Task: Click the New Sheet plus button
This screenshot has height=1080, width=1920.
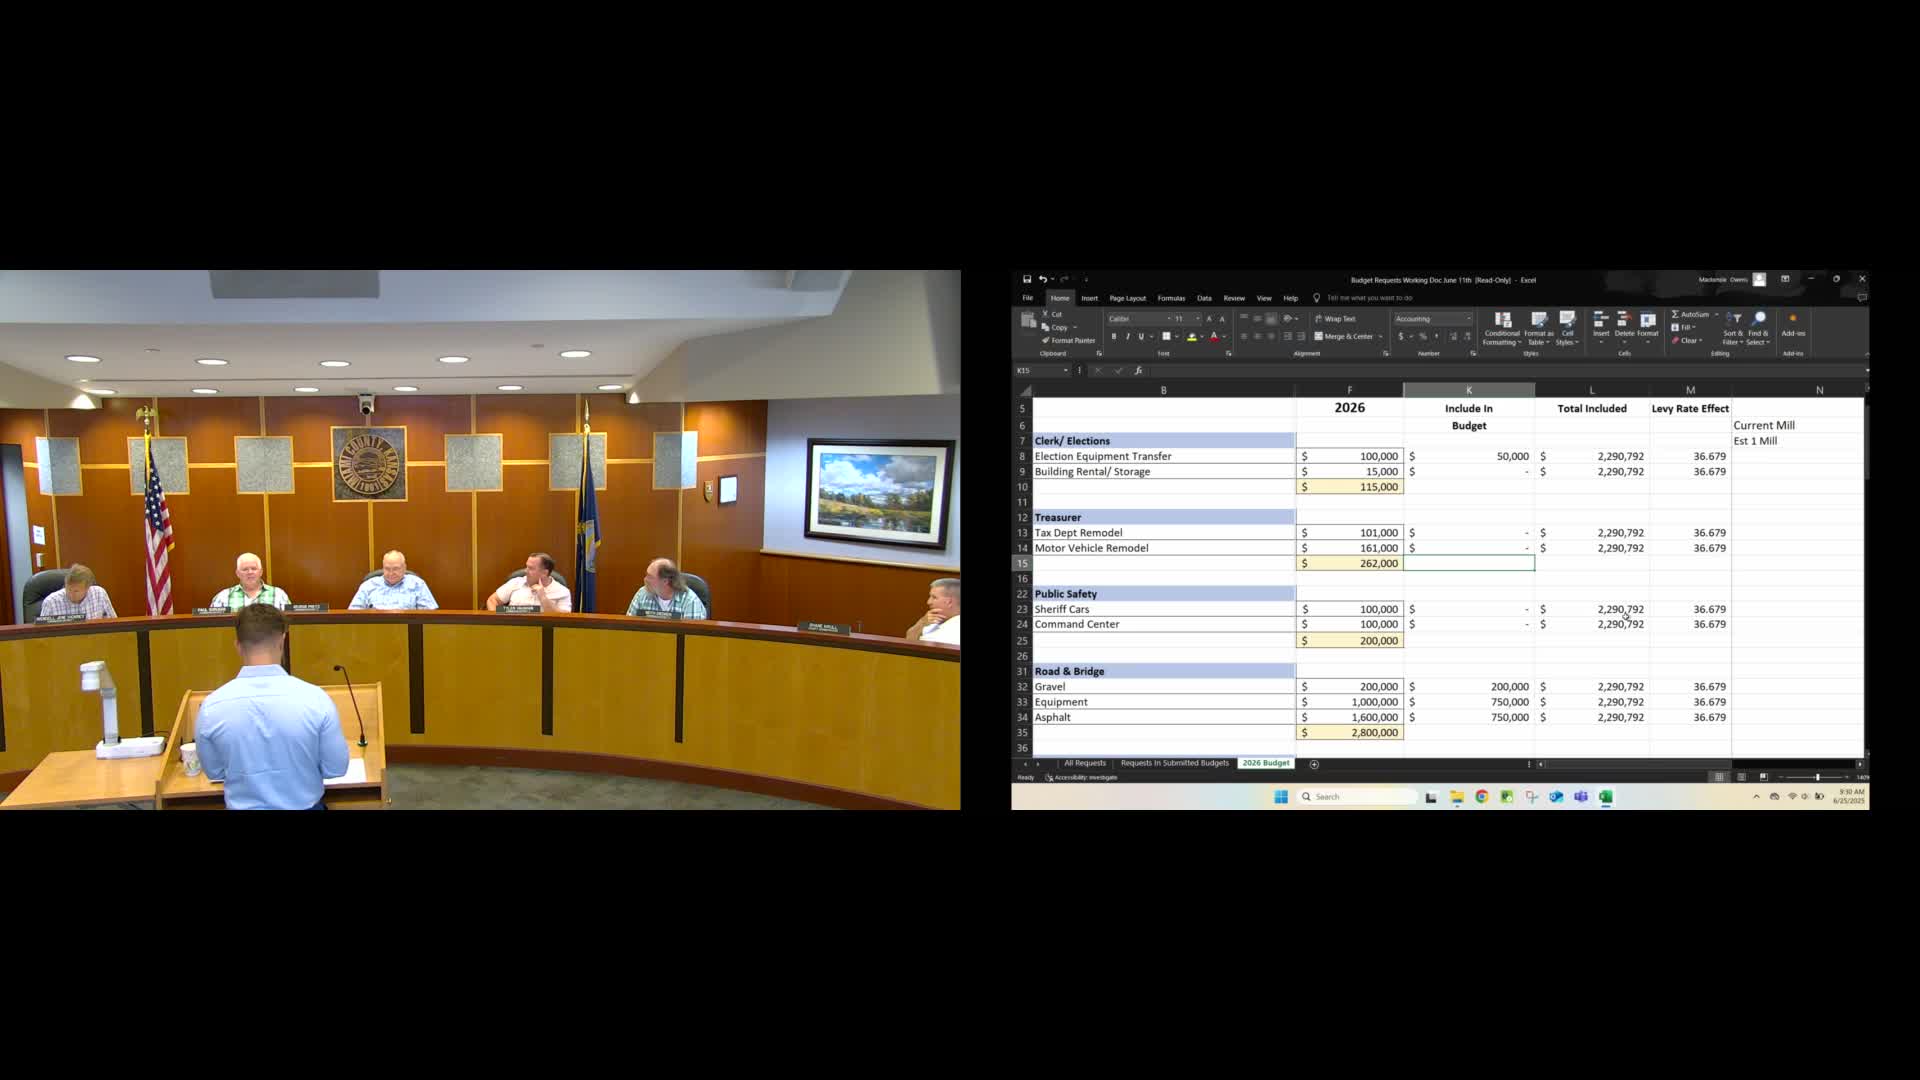Action: click(x=1314, y=763)
